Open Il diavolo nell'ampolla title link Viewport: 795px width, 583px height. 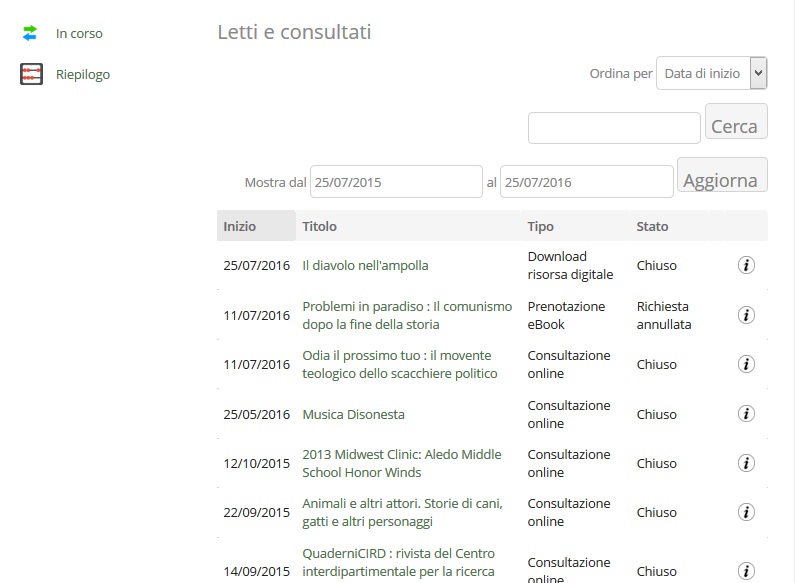[x=365, y=265]
